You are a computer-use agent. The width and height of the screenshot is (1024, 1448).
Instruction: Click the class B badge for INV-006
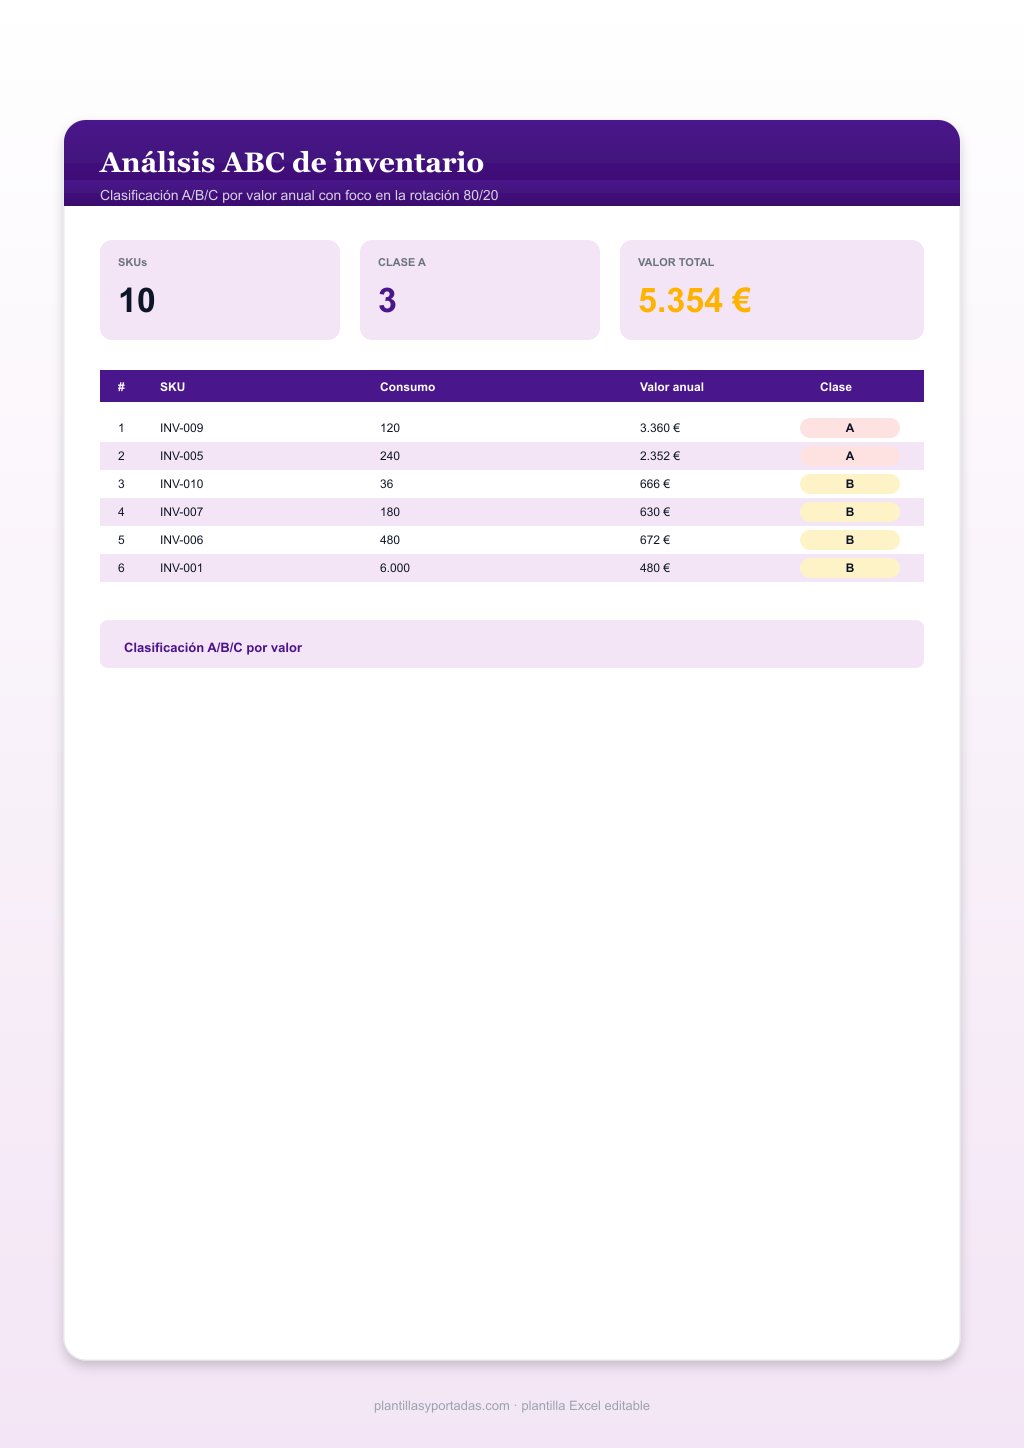tap(850, 540)
